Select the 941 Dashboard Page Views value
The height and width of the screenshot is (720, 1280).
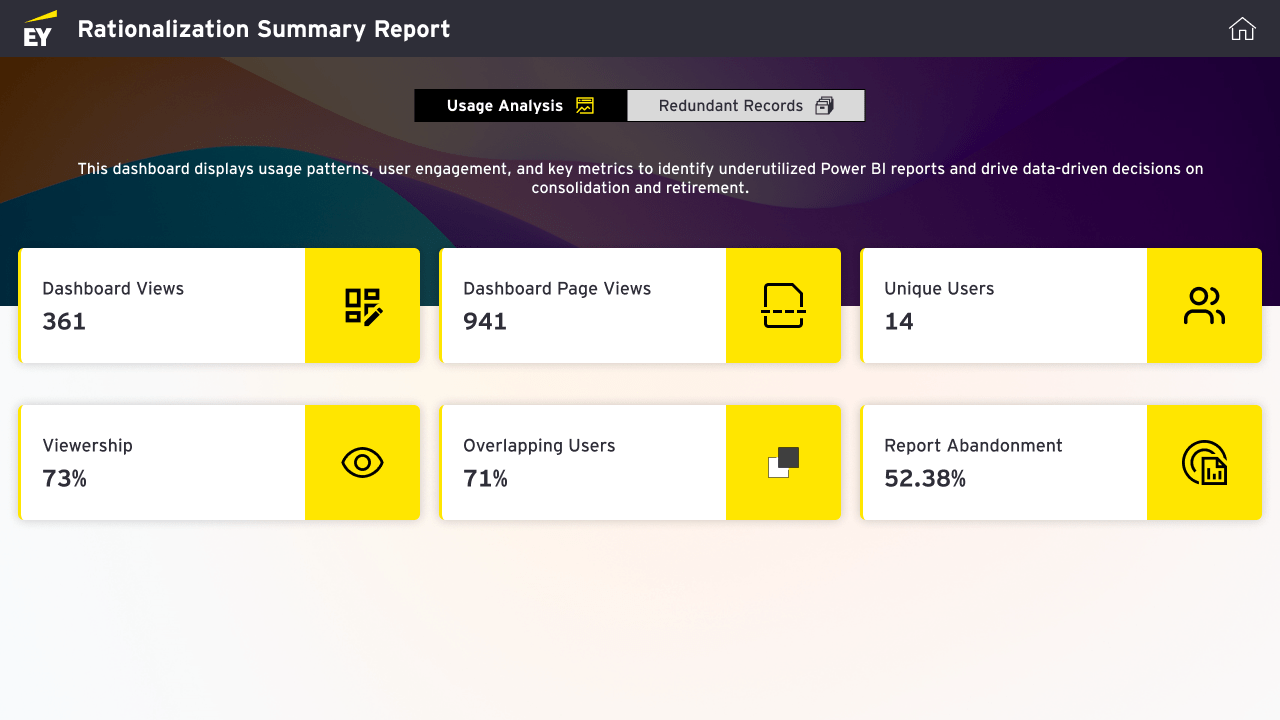pyautogui.click(x=485, y=322)
